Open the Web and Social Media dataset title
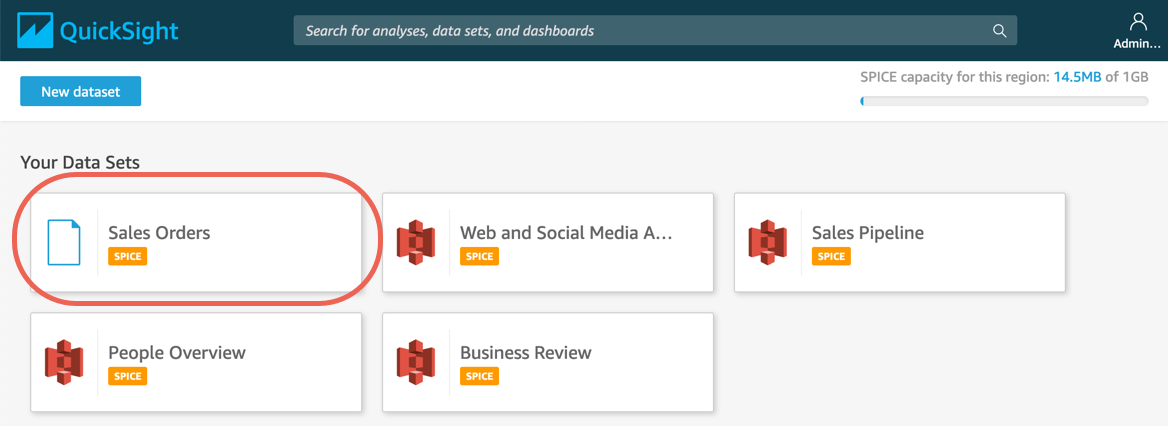Viewport: 1168px width, 426px height. click(x=565, y=233)
